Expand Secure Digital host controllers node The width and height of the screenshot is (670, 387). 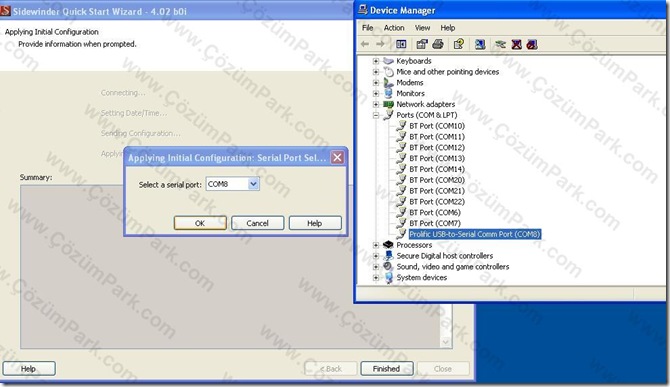coord(376,256)
